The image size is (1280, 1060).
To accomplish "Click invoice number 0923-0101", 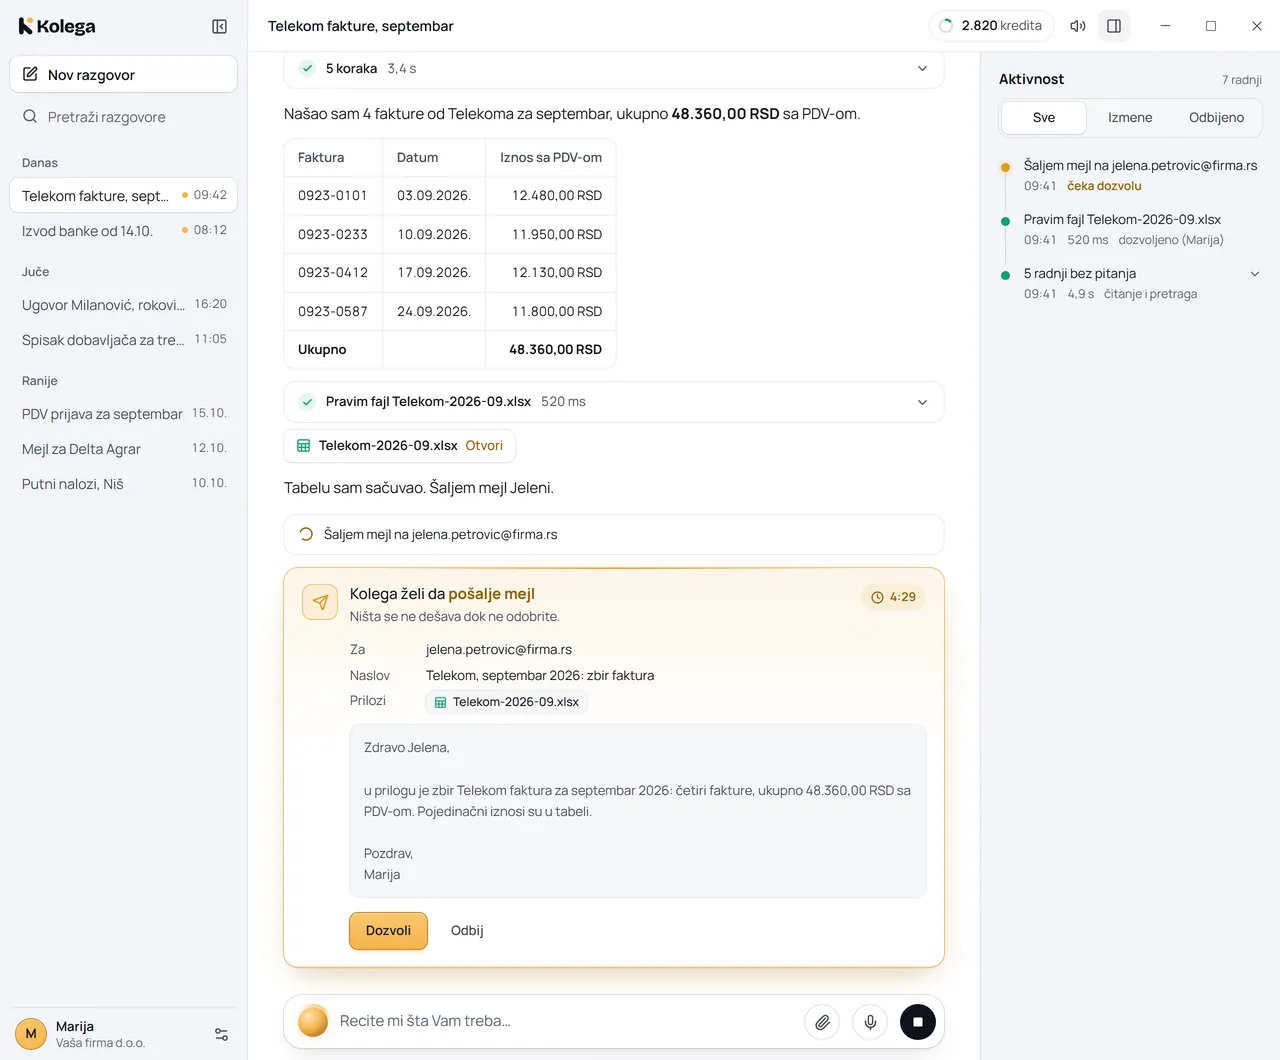I will (x=333, y=196).
